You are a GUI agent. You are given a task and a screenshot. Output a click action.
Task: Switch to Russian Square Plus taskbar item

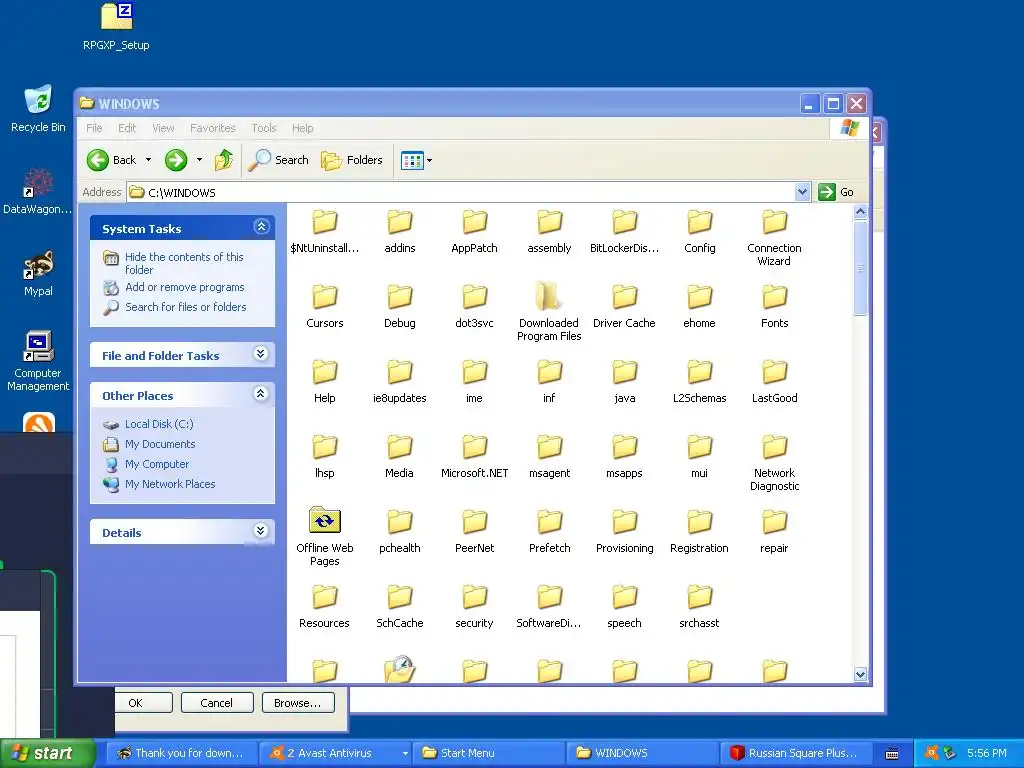794,753
